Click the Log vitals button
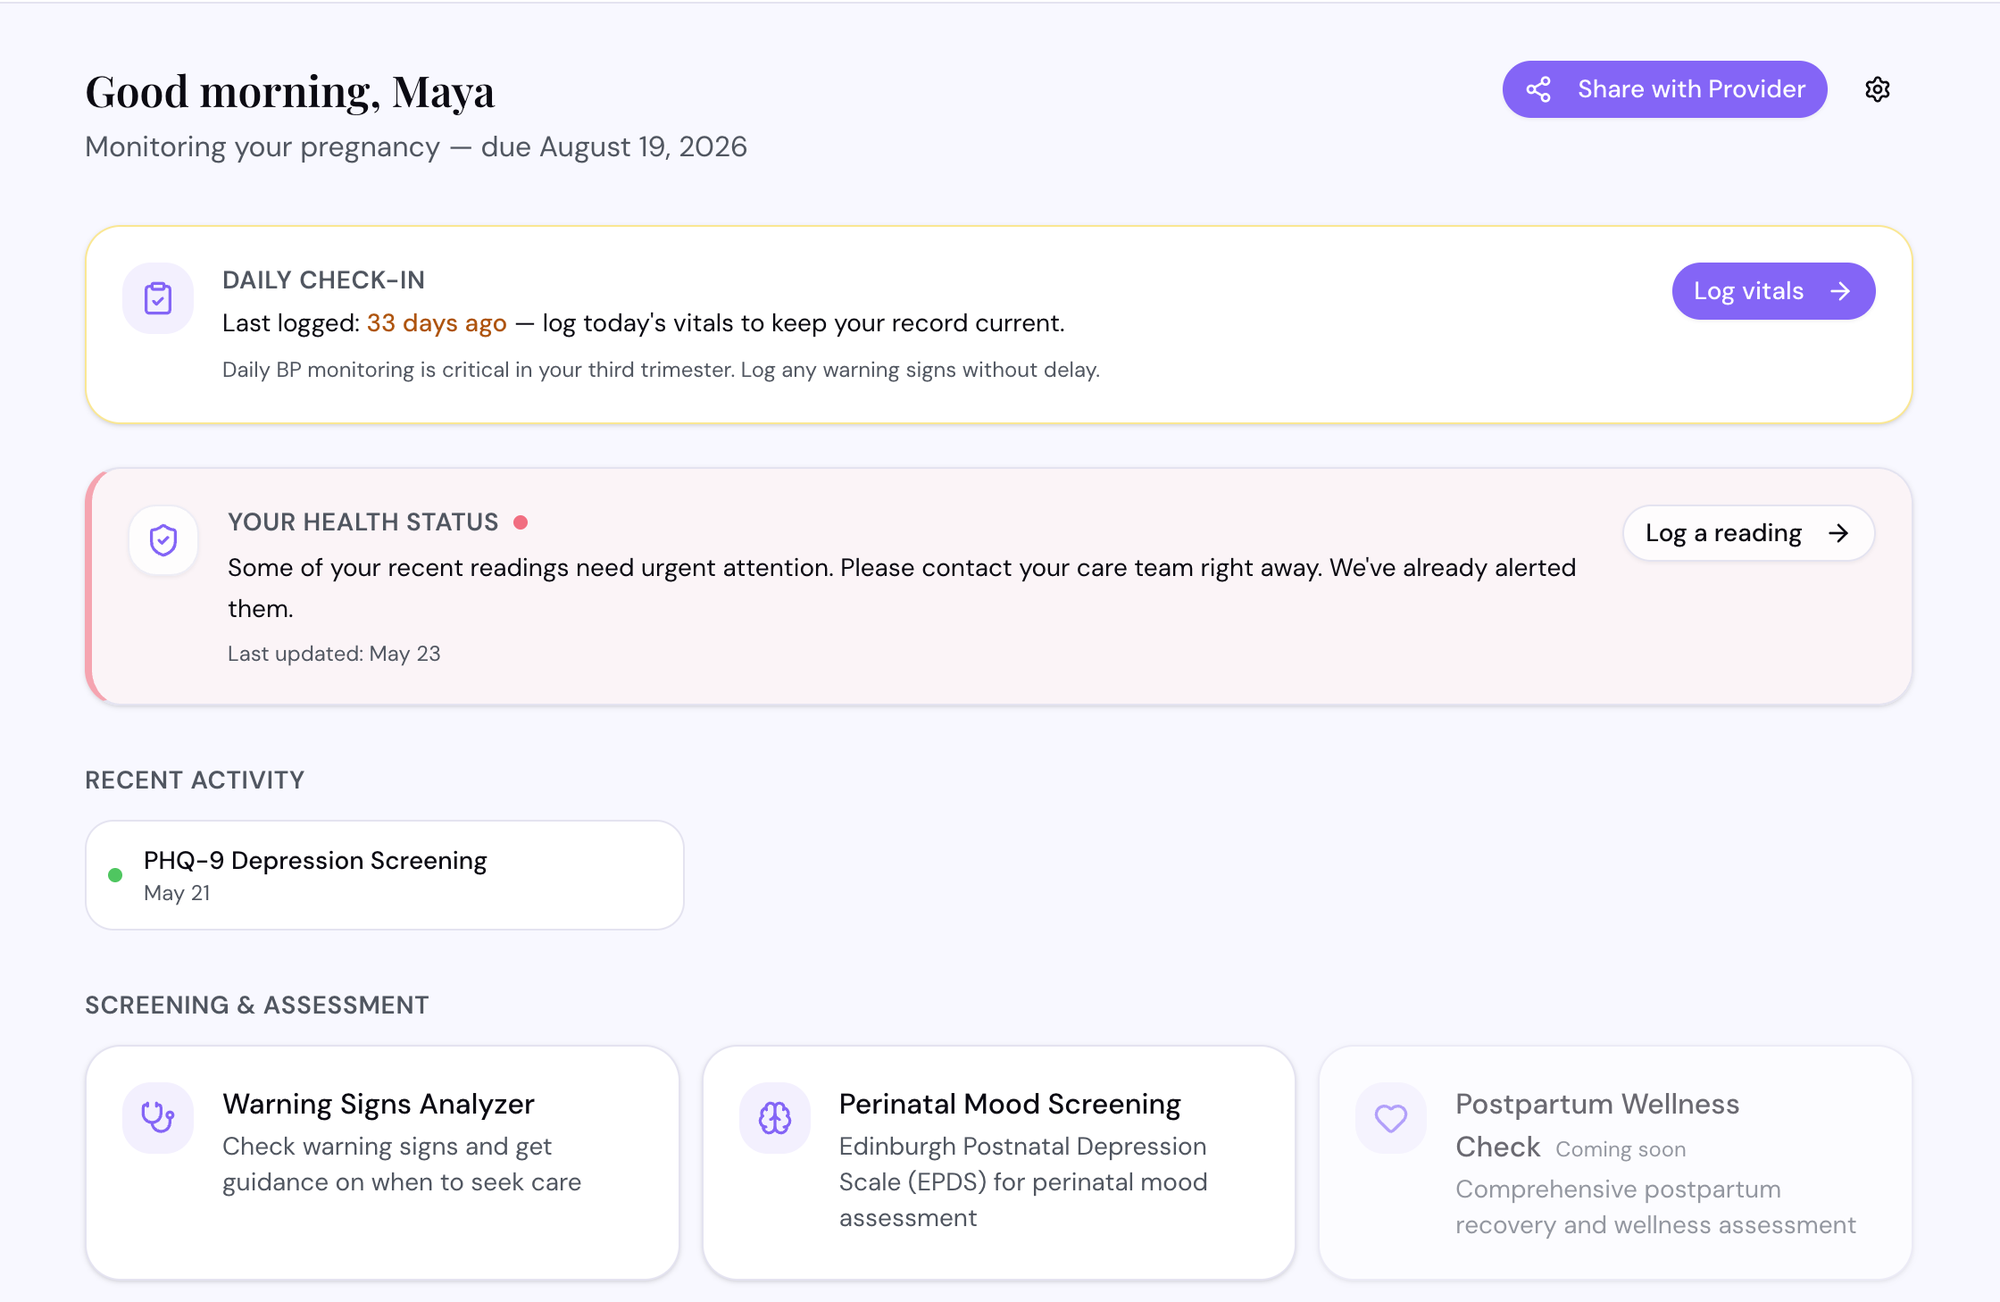This screenshot has width=2000, height=1302. coord(1773,291)
